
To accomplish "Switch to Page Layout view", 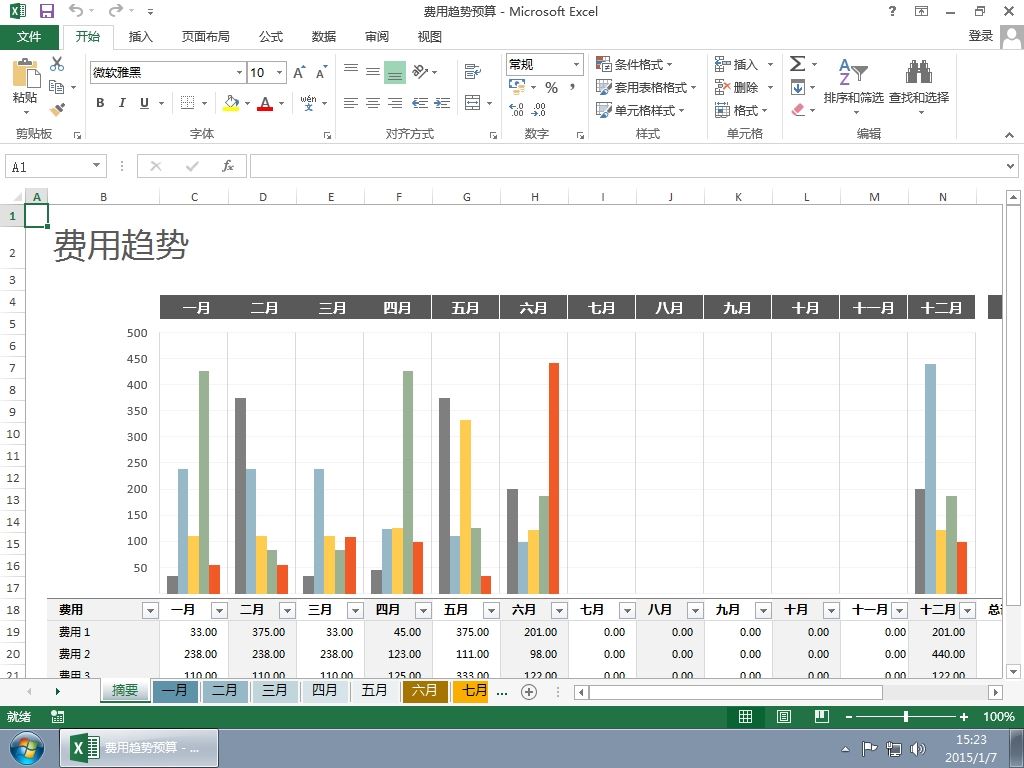I will pyautogui.click(x=784, y=717).
